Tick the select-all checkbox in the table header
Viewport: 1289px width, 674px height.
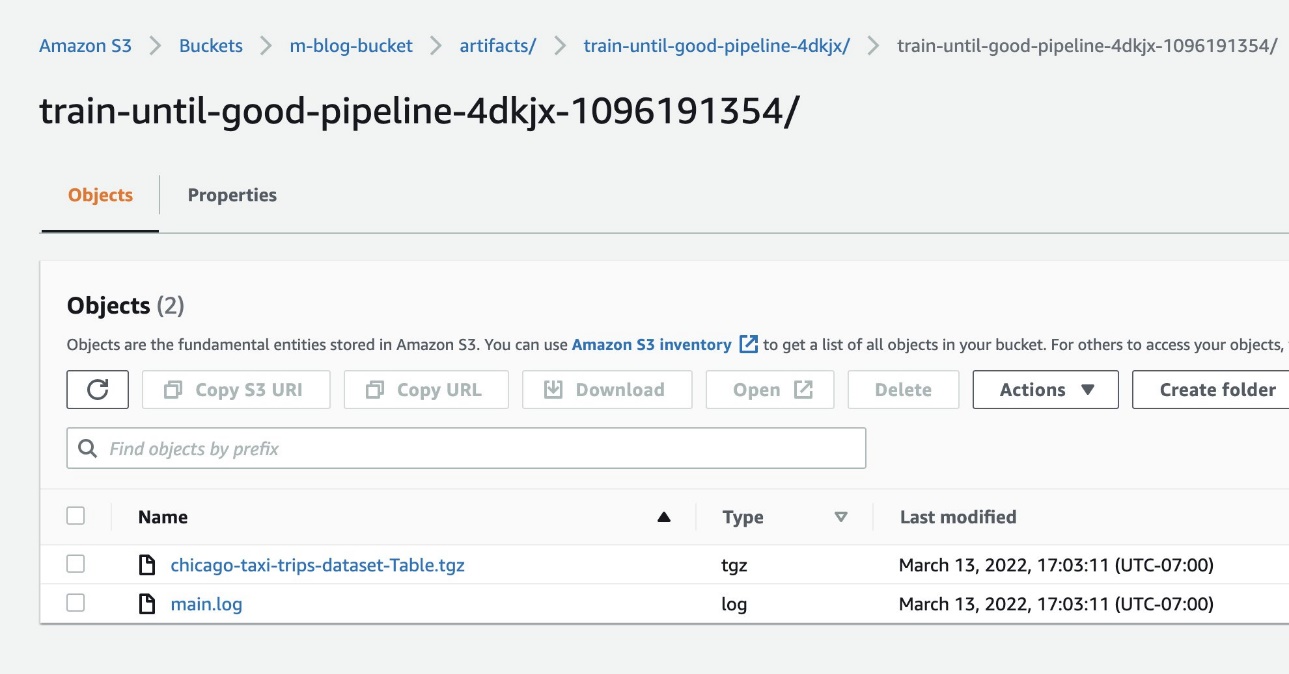[76, 516]
